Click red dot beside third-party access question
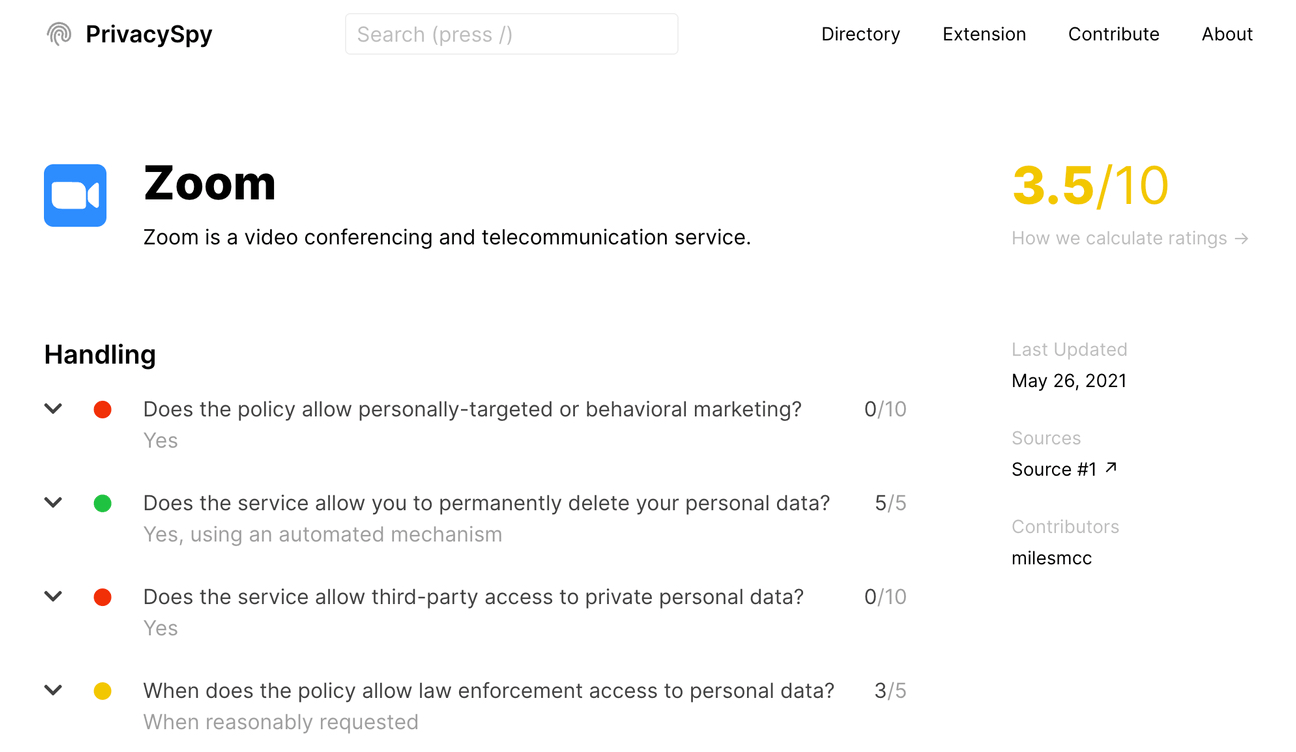Image resolution: width=1296 pixels, height=752 pixels. (102, 597)
